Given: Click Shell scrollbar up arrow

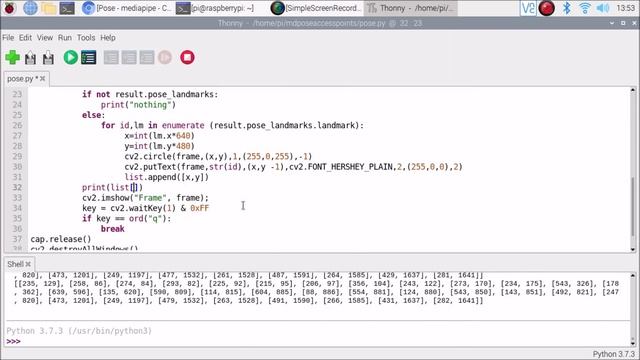Looking at the screenshot, I should pyautogui.click(x=633, y=276).
